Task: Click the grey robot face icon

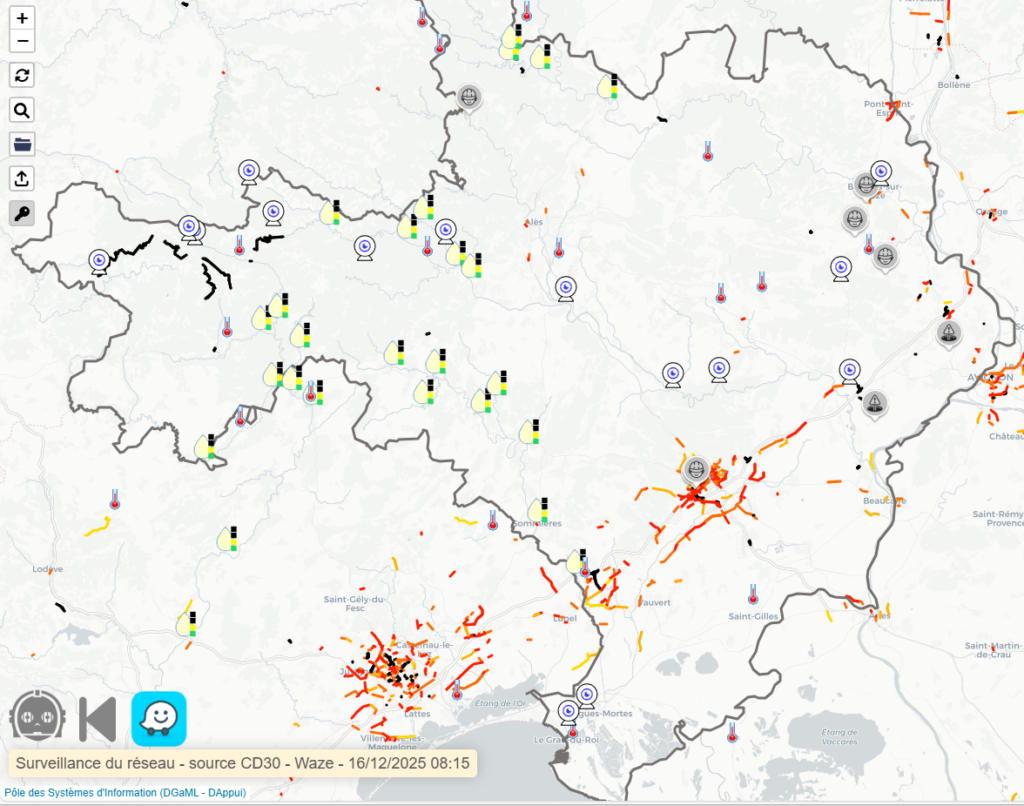Action: coord(38,719)
